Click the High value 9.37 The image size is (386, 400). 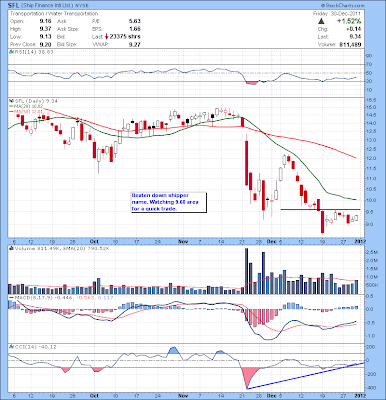click(45, 29)
